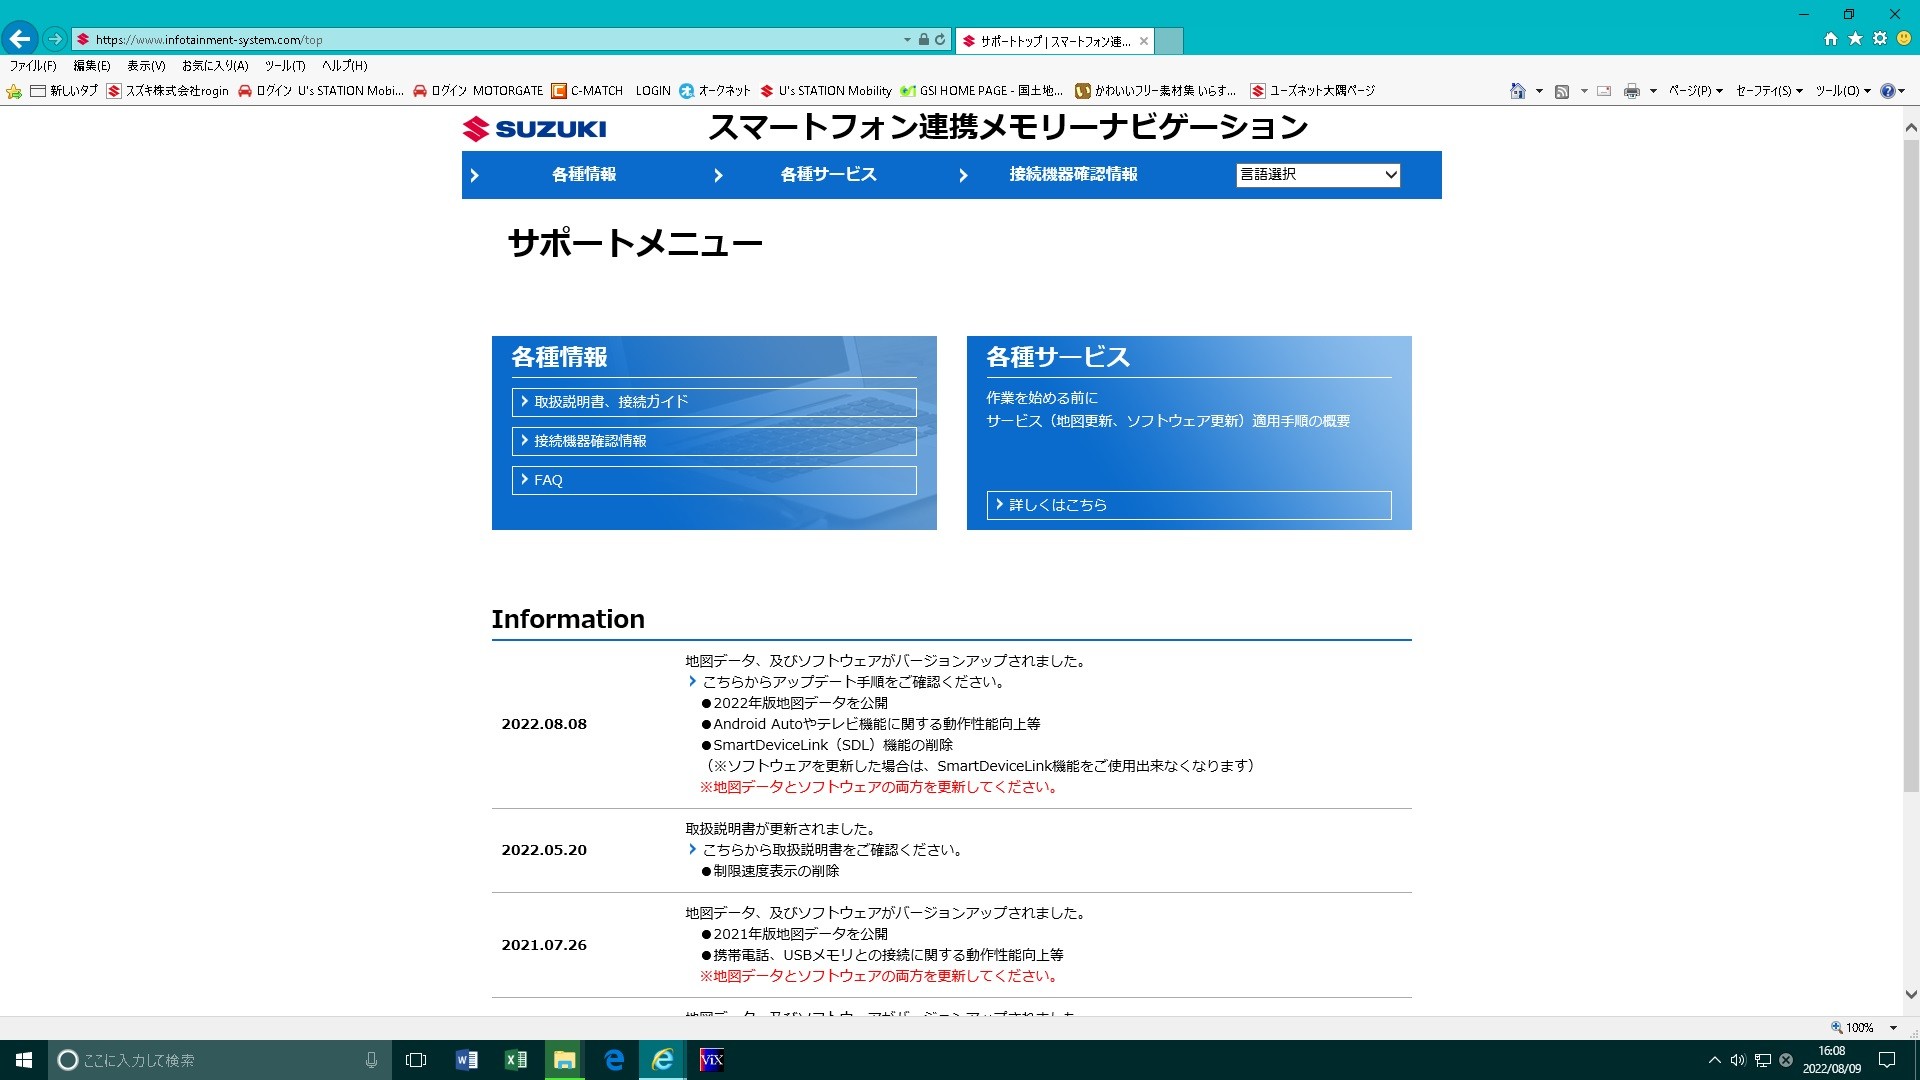This screenshot has height=1080, width=1920.
Task: Close the サポートトップ browser tab
Action: pyautogui.click(x=1144, y=41)
